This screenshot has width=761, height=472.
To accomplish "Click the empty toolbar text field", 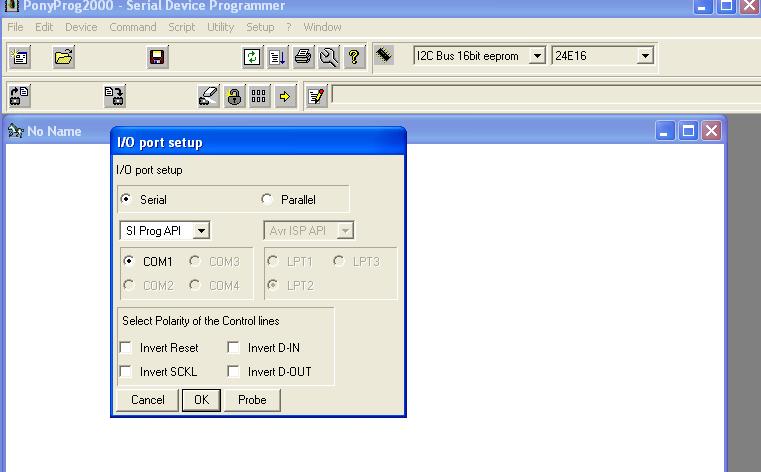I will click(546, 94).
